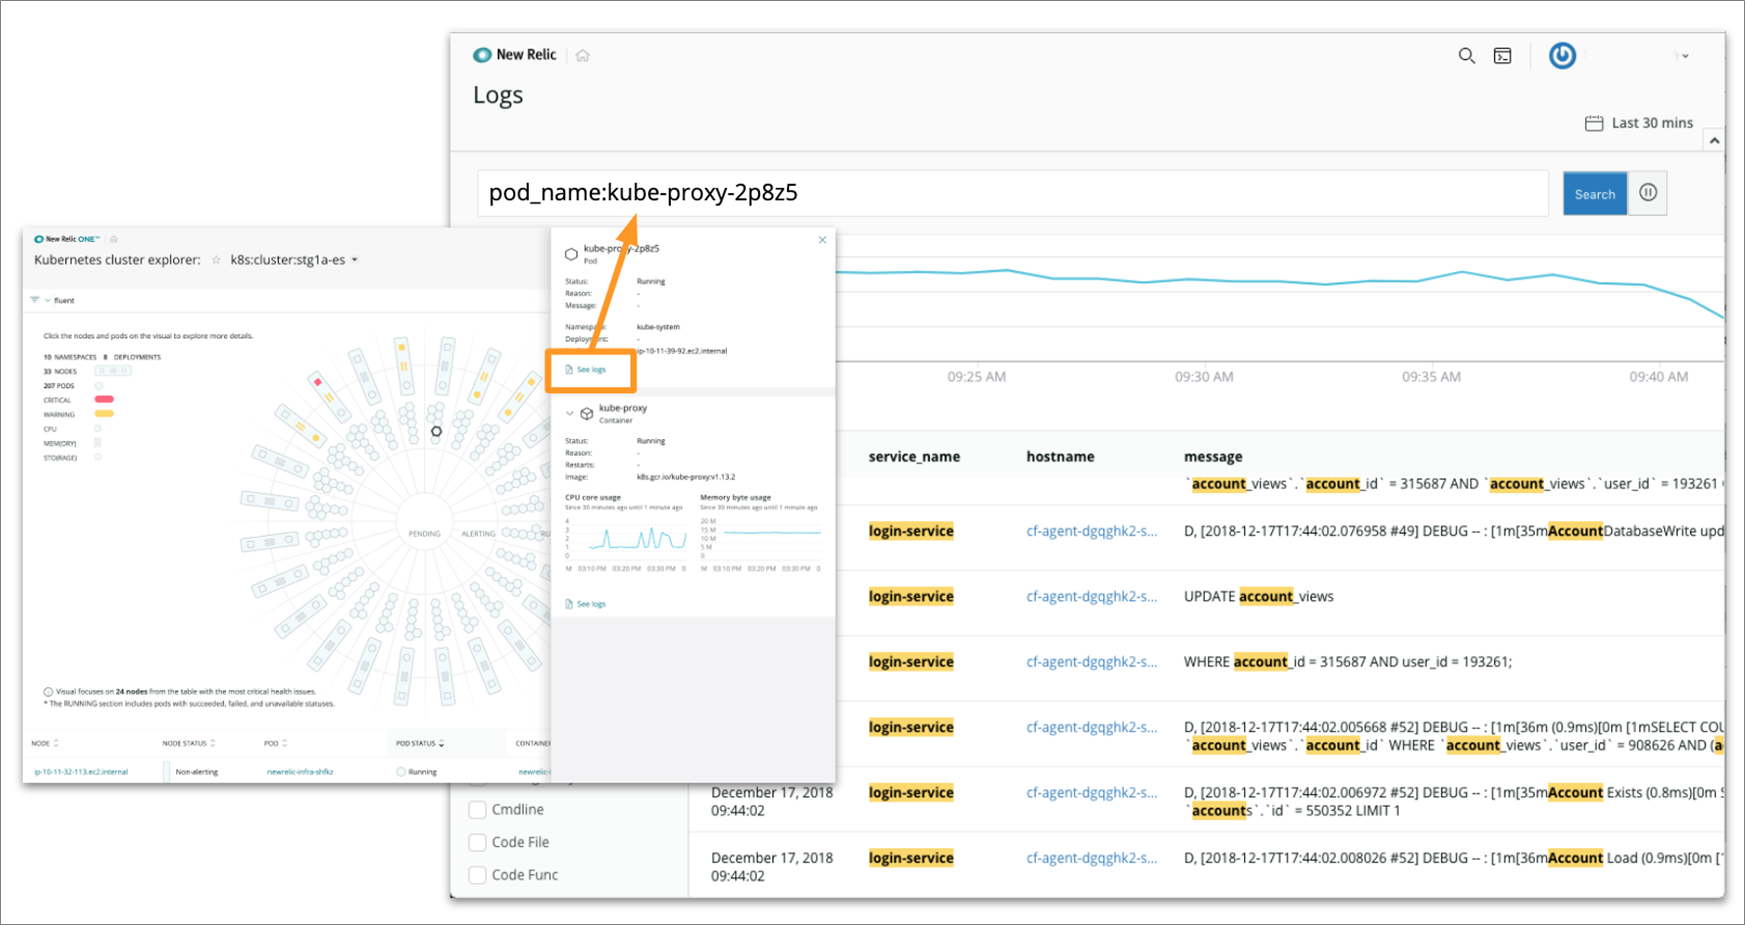This screenshot has height=925, width=1745.
Task: Click the yellow WARNING legend swatch
Action: click(104, 414)
